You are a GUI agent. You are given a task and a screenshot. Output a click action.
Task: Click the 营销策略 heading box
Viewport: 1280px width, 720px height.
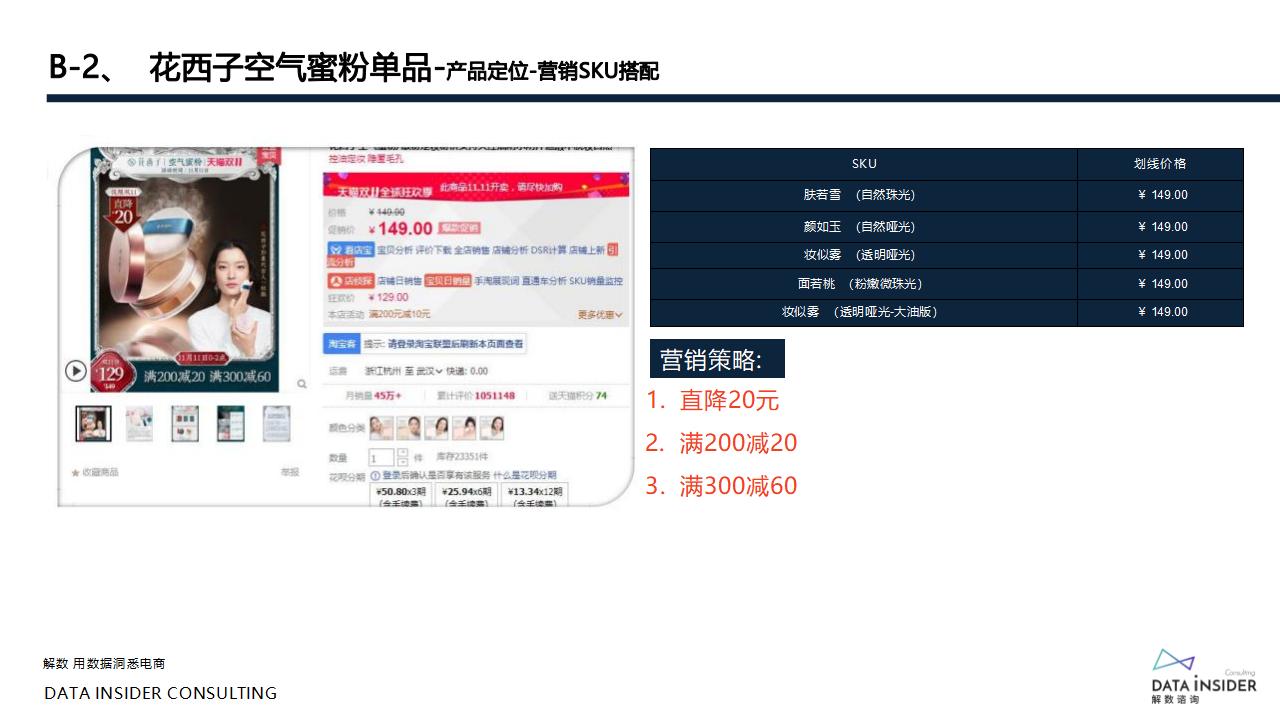point(718,359)
